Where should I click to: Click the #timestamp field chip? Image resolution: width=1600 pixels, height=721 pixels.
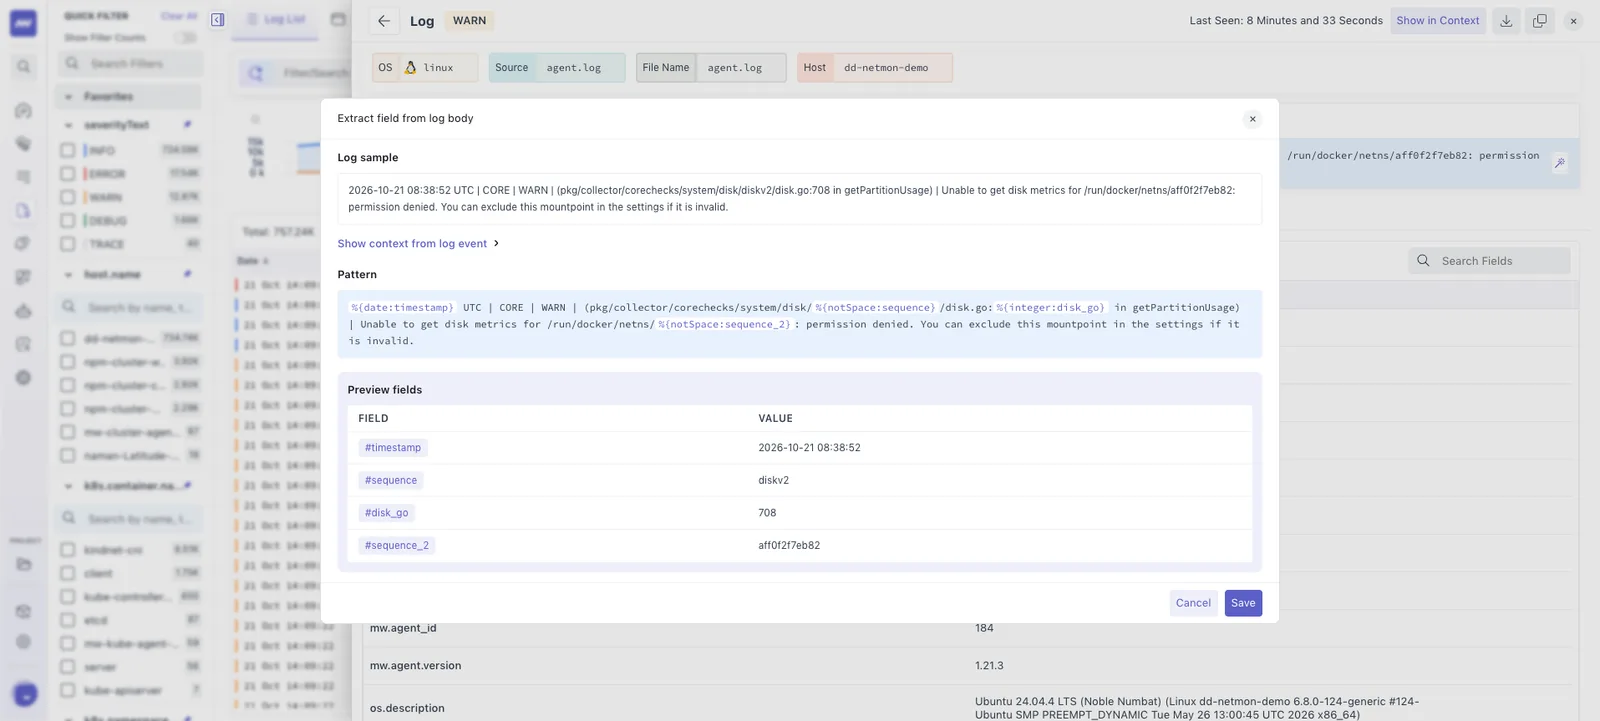(x=393, y=448)
